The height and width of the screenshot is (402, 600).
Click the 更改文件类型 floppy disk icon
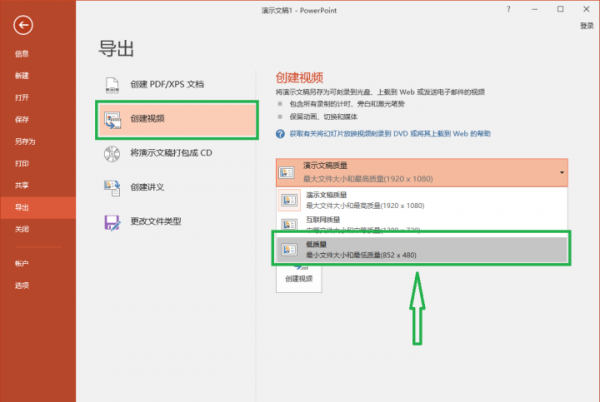tap(112, 222)
